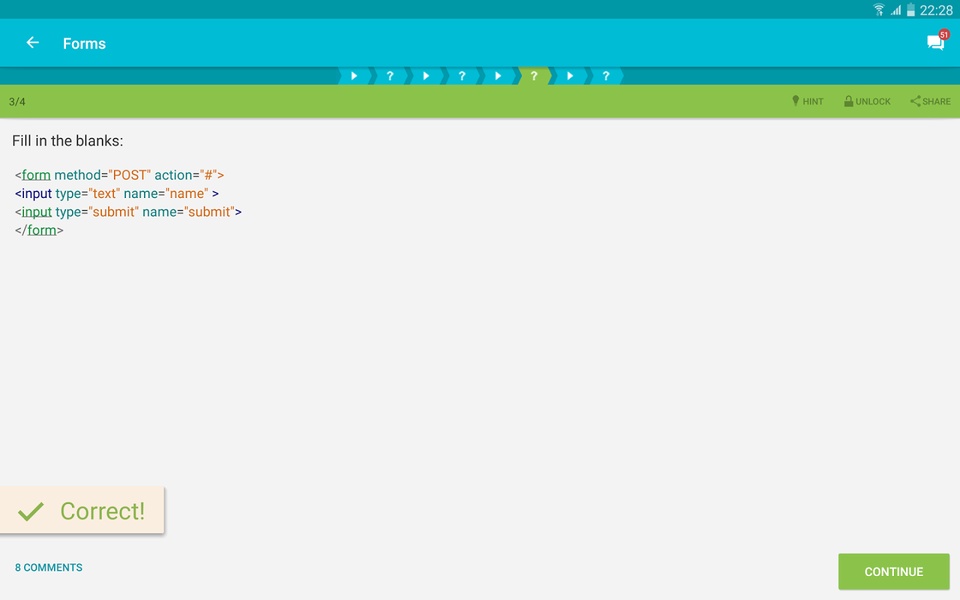The width and height of the screenshot is (960, 600).
Task: Continue to the next question
Action: (893, 571)
